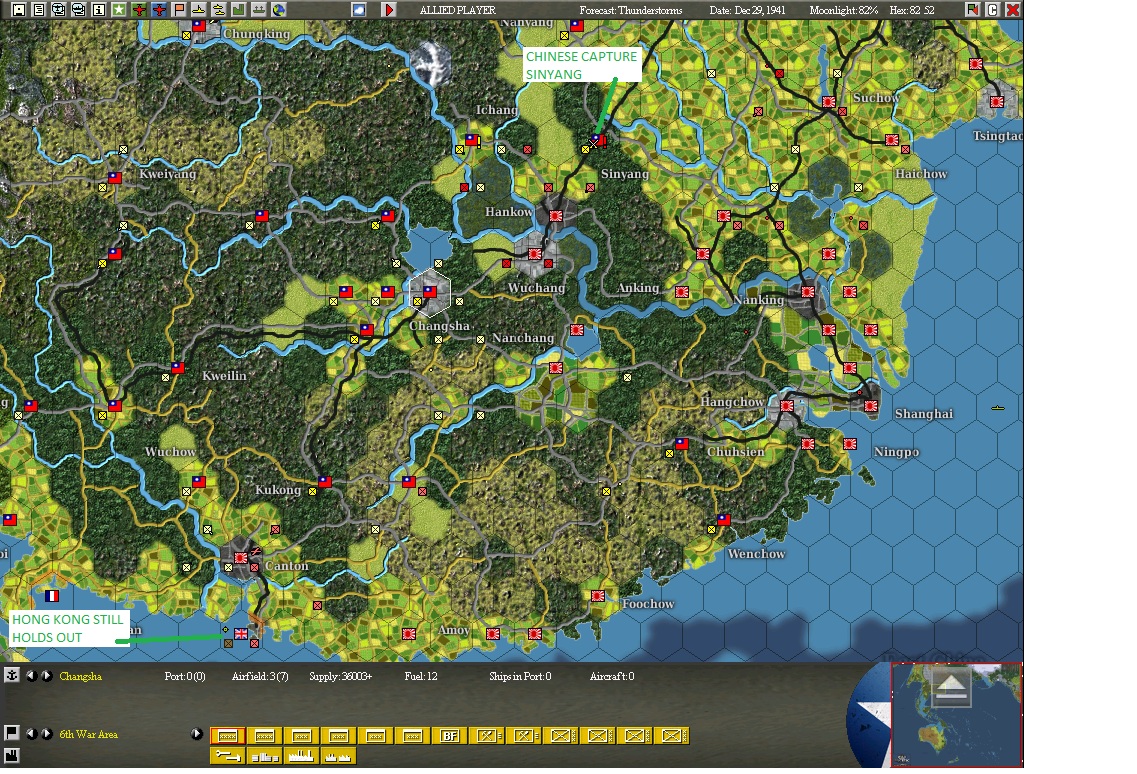This screenshot has width=1137, height=774.
Task: Click the minimap of the Pacific
Action: coord(956,715)
